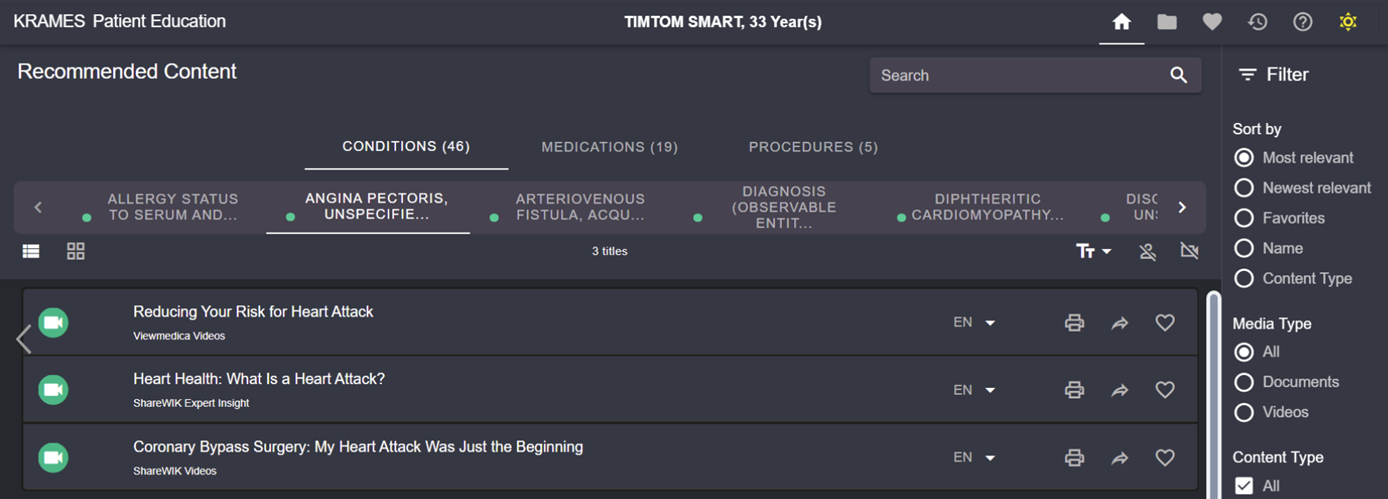Switch to Medications (19) tab

(609, 147)
